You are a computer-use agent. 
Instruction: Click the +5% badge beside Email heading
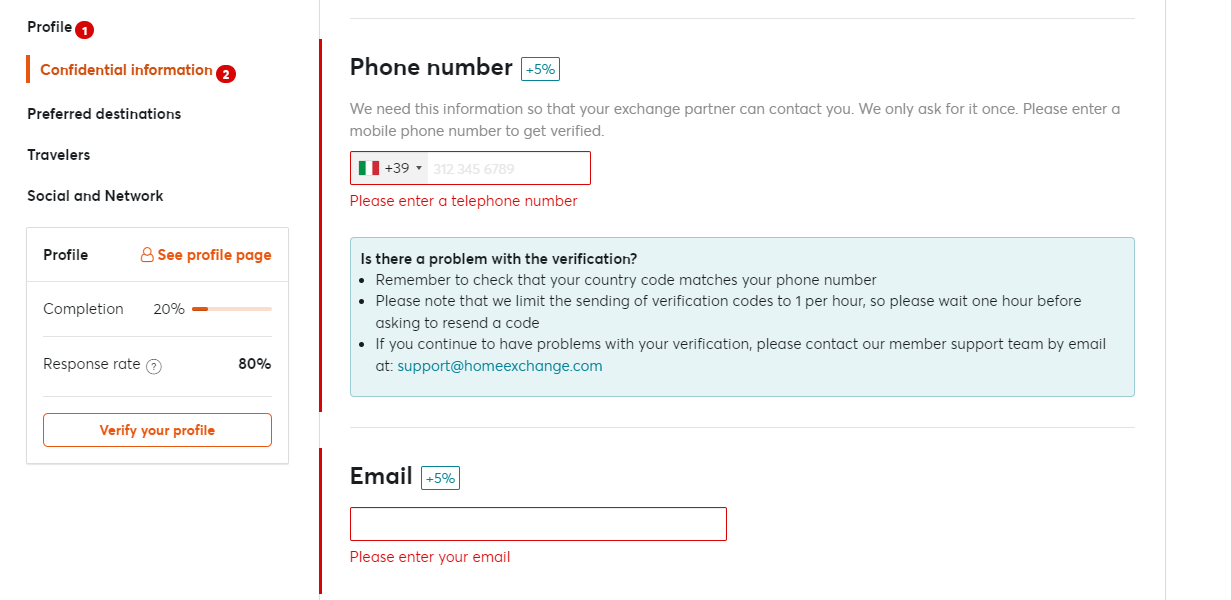point(440,478)
